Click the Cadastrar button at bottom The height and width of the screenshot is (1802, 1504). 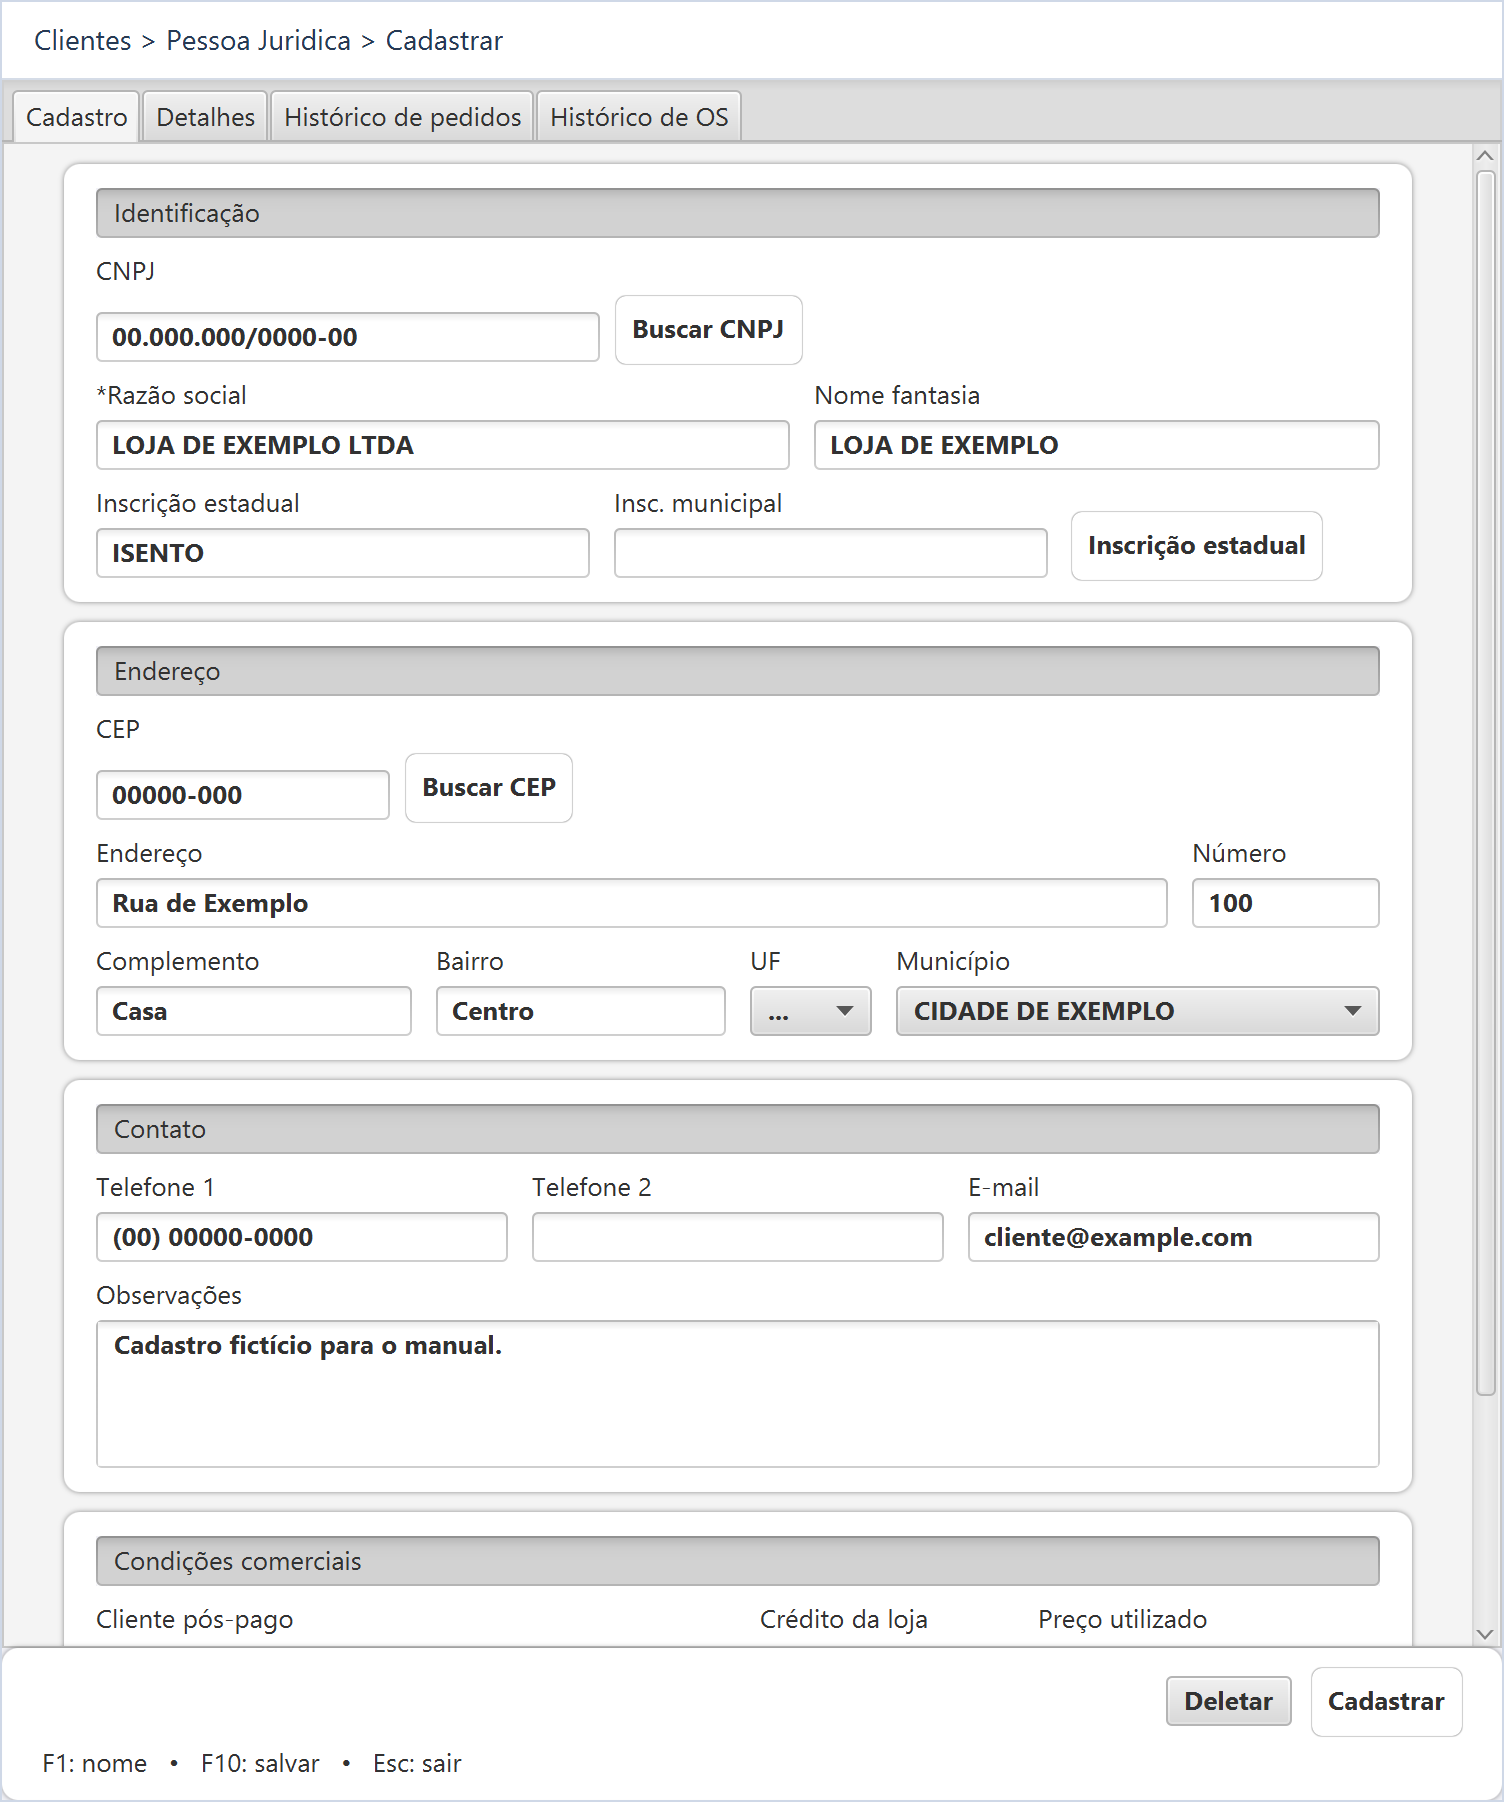[x=1386, y=1701]
